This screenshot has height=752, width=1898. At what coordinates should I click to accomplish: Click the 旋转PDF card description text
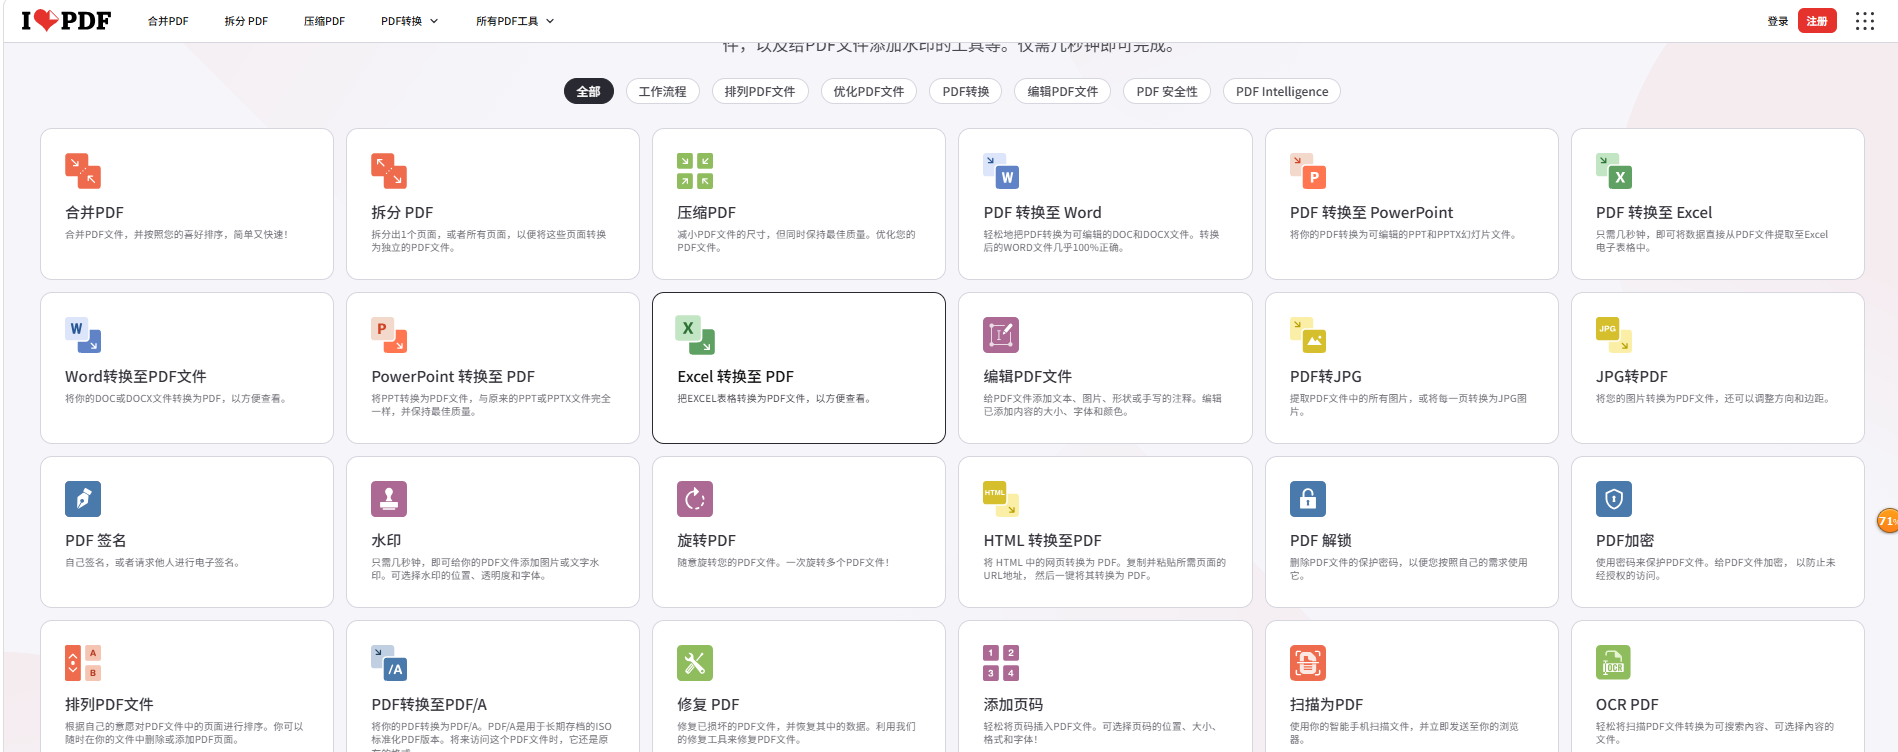tap(783, 563)
